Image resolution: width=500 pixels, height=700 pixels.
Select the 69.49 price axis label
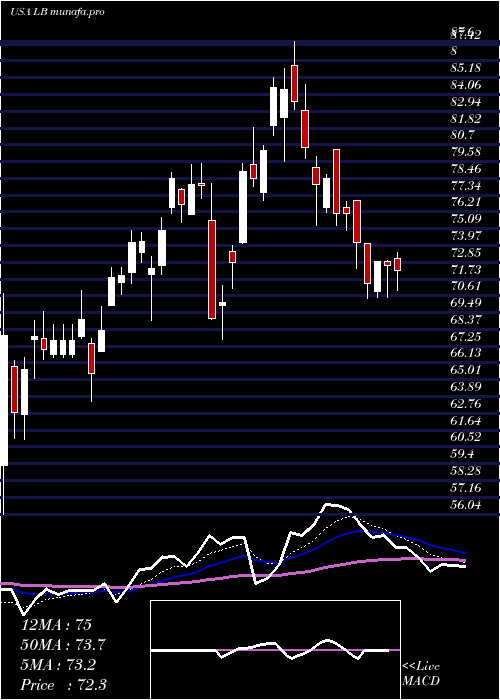click(x=466, y=302)
